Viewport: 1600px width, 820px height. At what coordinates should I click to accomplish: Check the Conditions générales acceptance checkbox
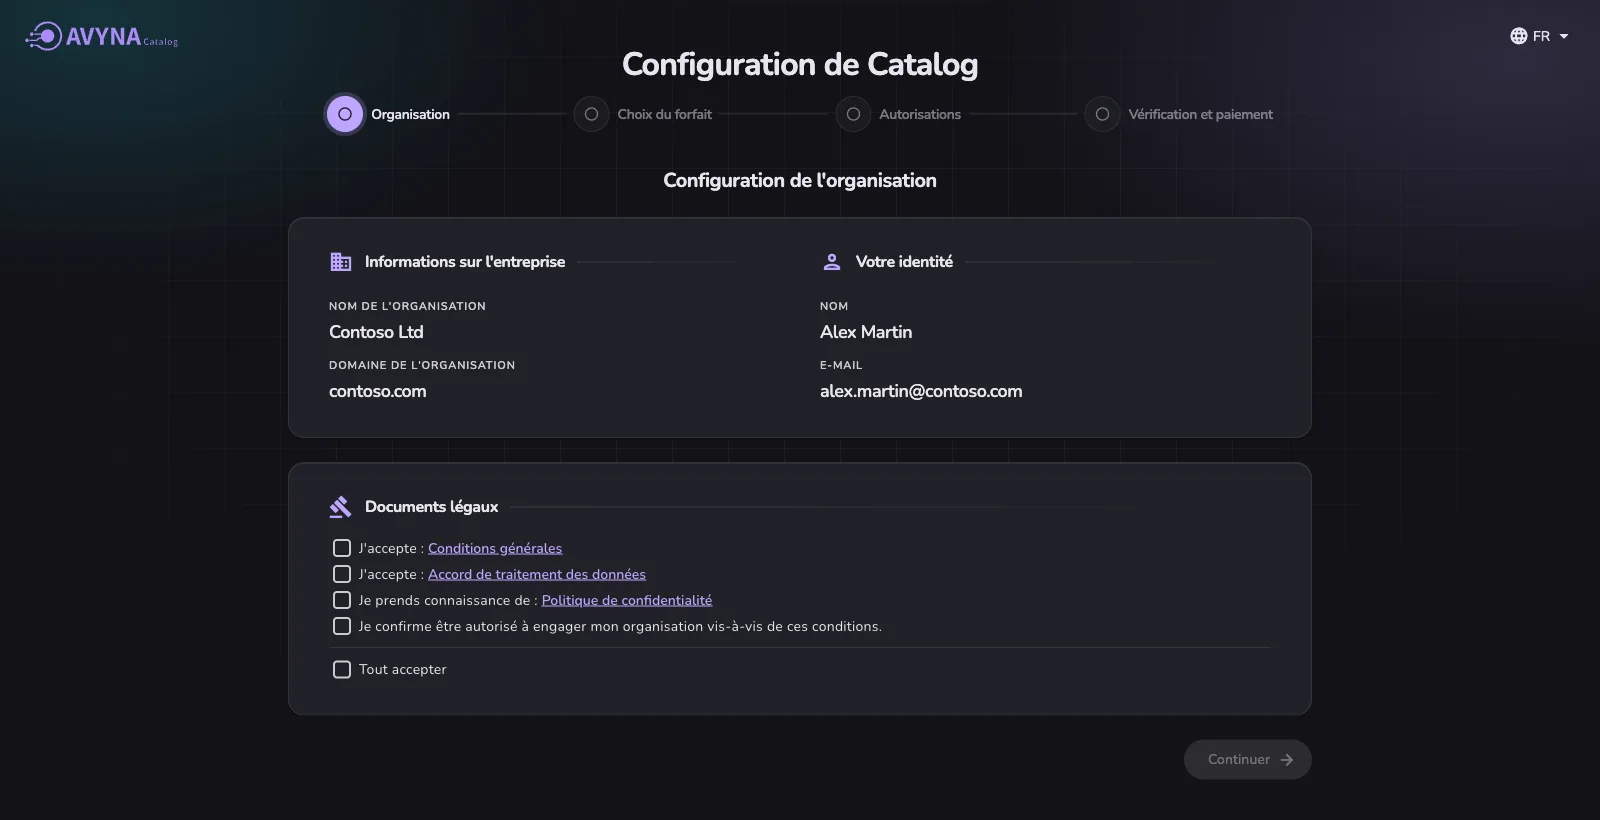[x=342, y=548]
